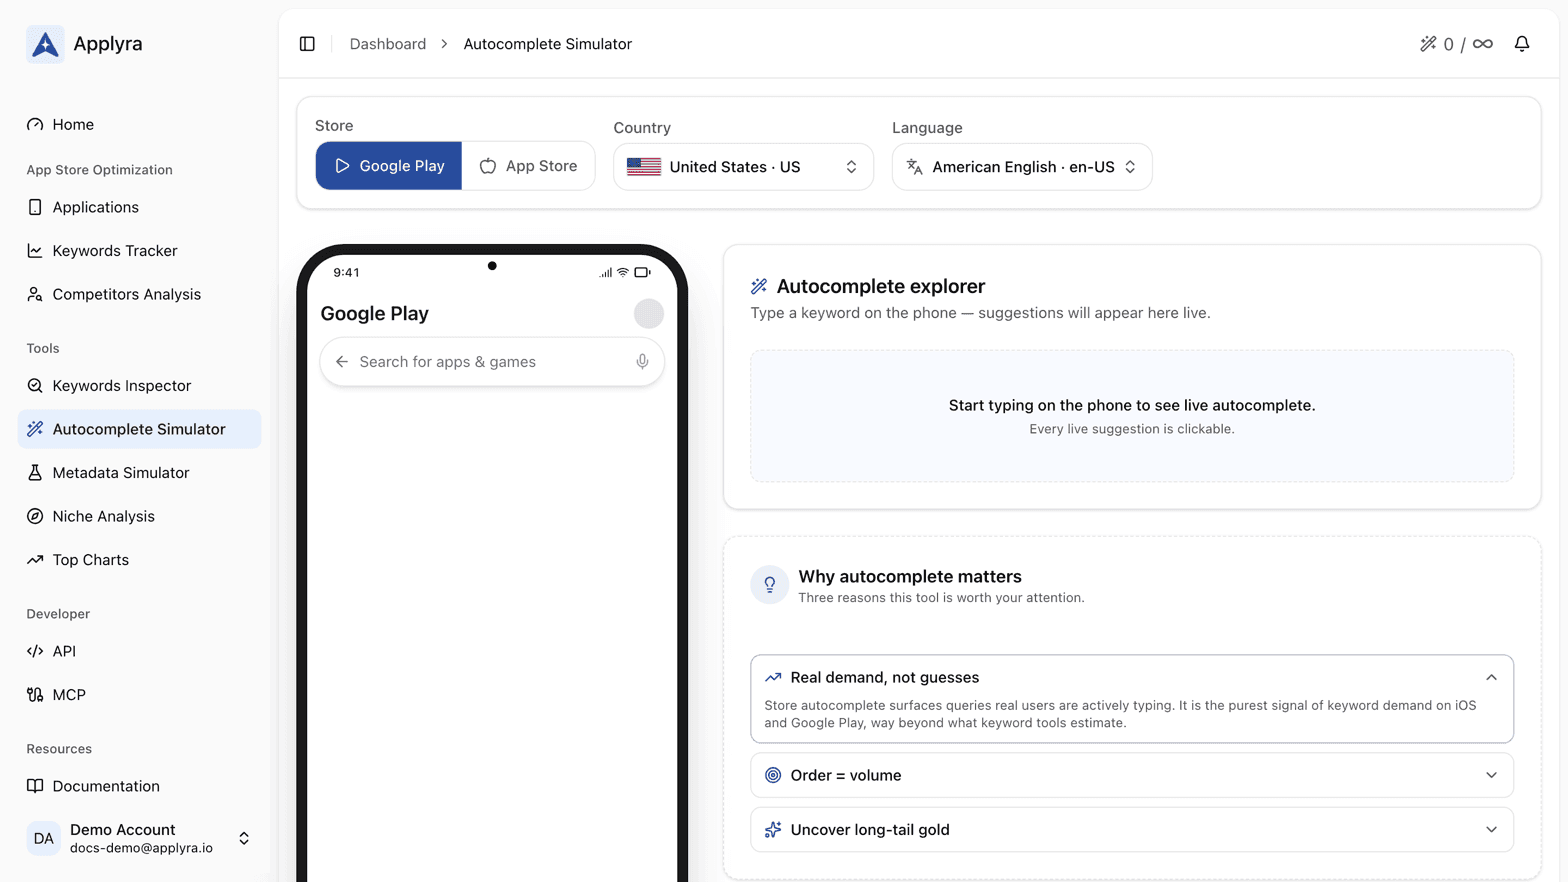Expand the Order = volume section
Image resolution: width=1568 pixels, height=882 pixels.
(x=1132, y=775)
